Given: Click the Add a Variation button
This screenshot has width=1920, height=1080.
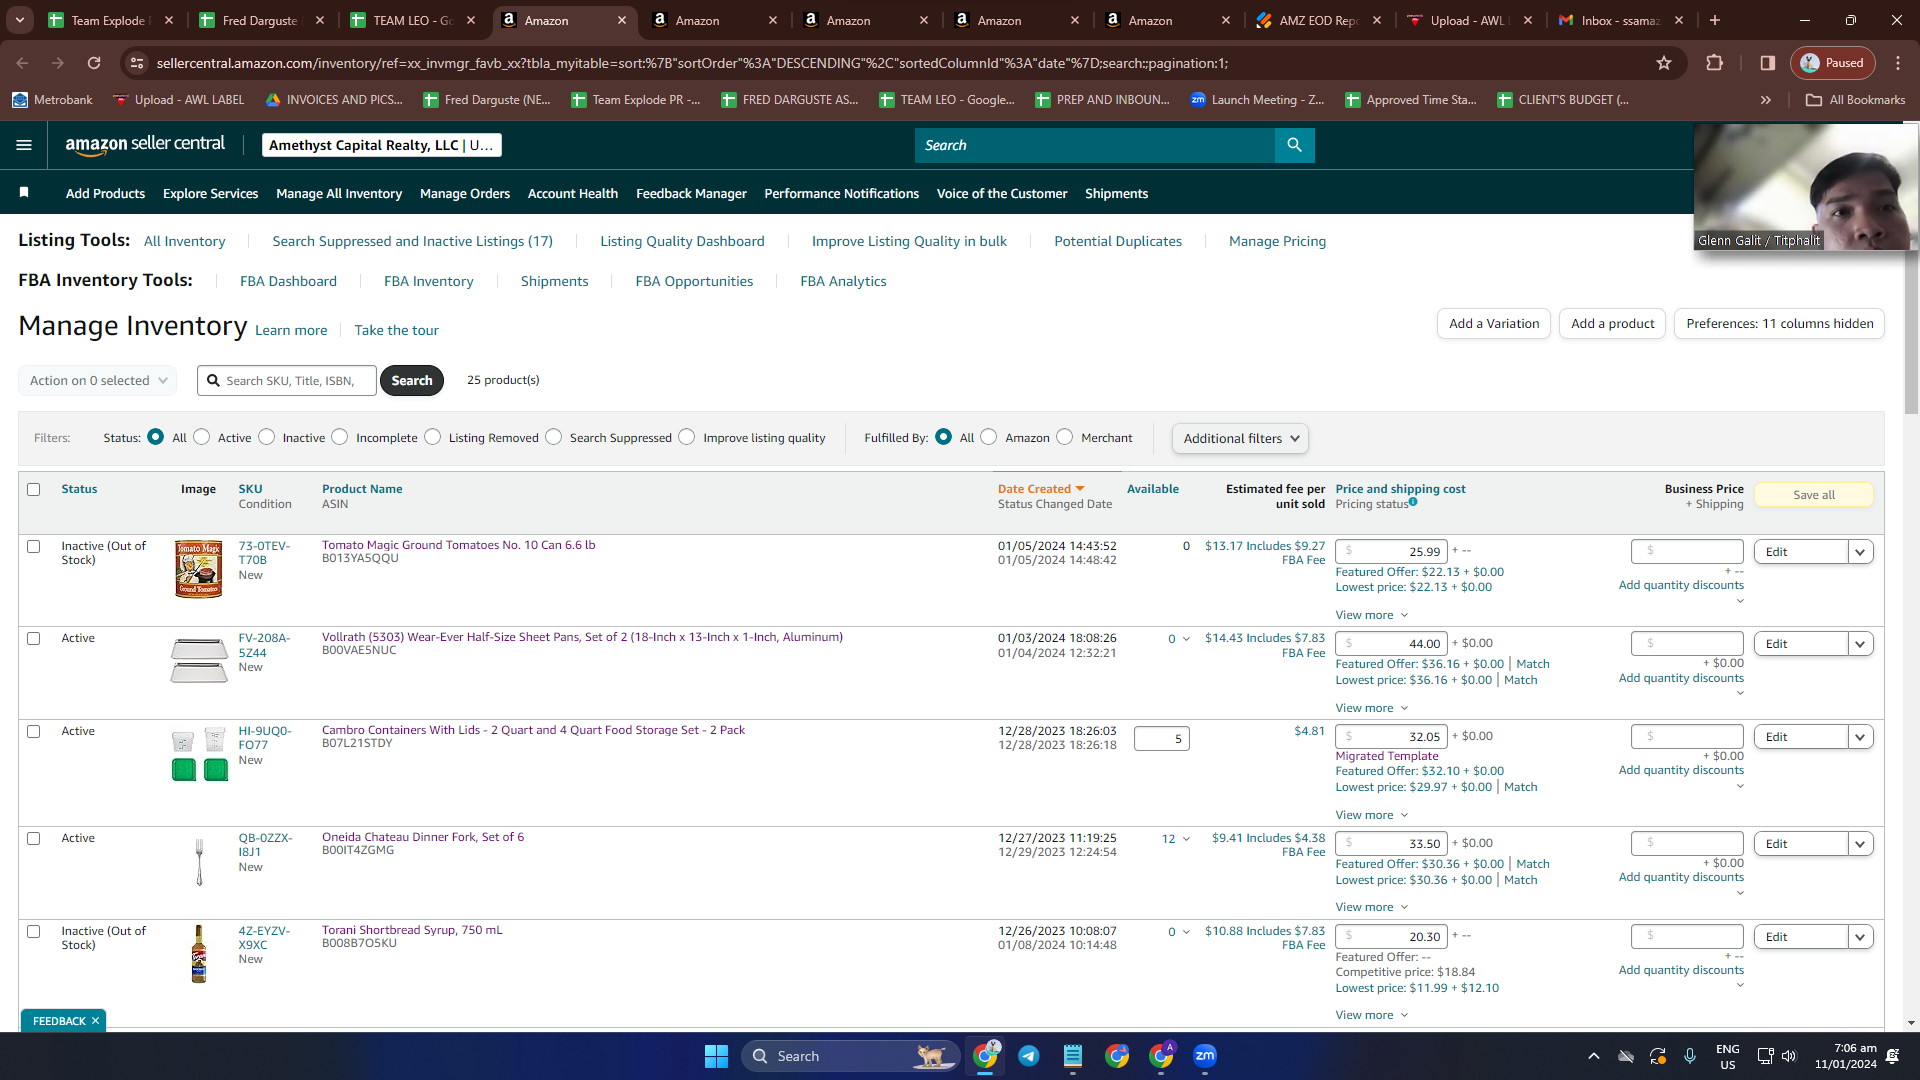Looking at the screenshot, I should tap(1494, 324).
